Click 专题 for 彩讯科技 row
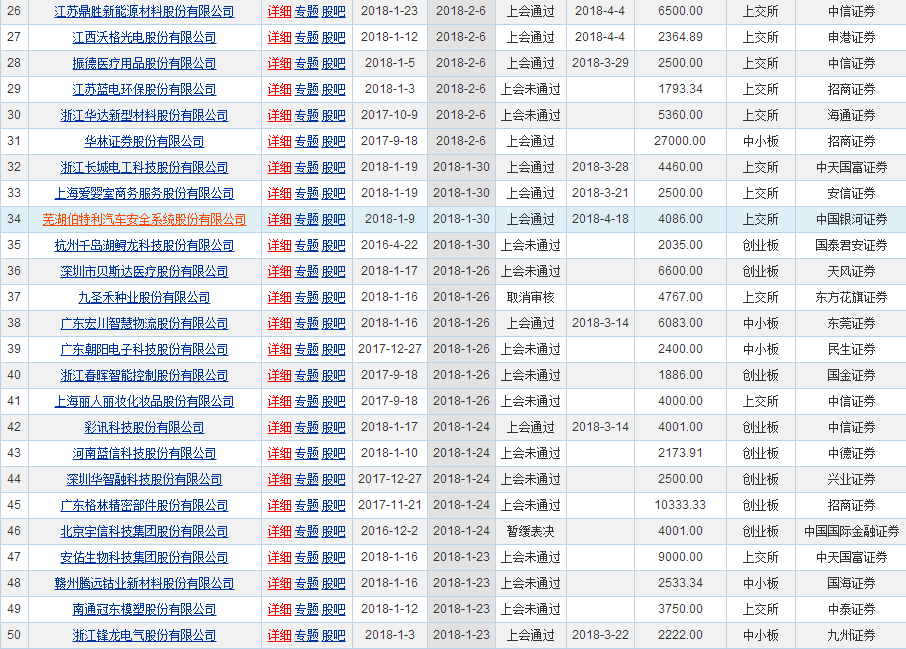Viewport: 906px width, 649px height. click(x=307, y=428)
